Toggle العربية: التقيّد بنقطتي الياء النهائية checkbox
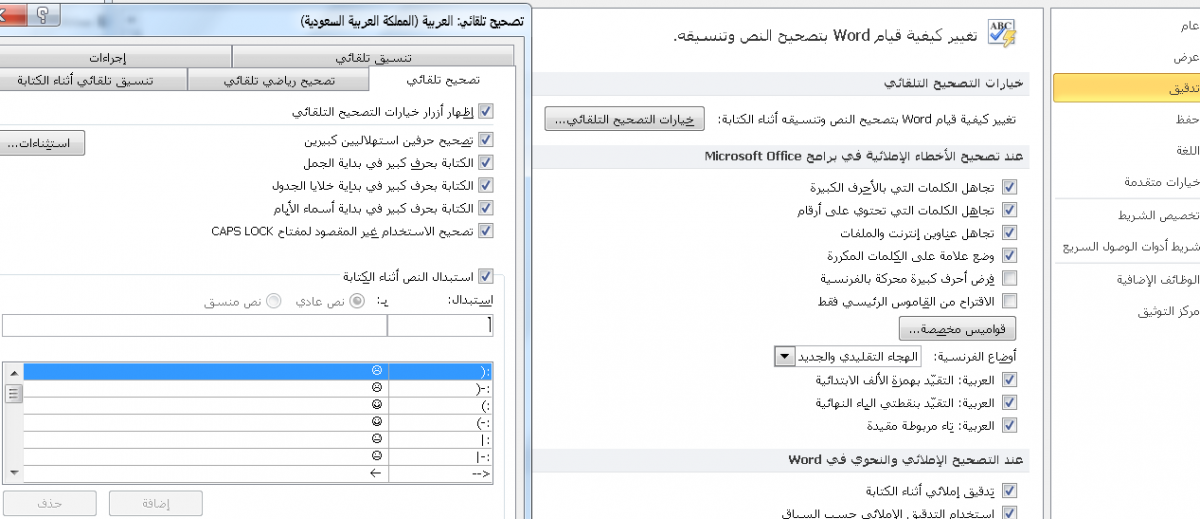 click(x=1009, y=403)
